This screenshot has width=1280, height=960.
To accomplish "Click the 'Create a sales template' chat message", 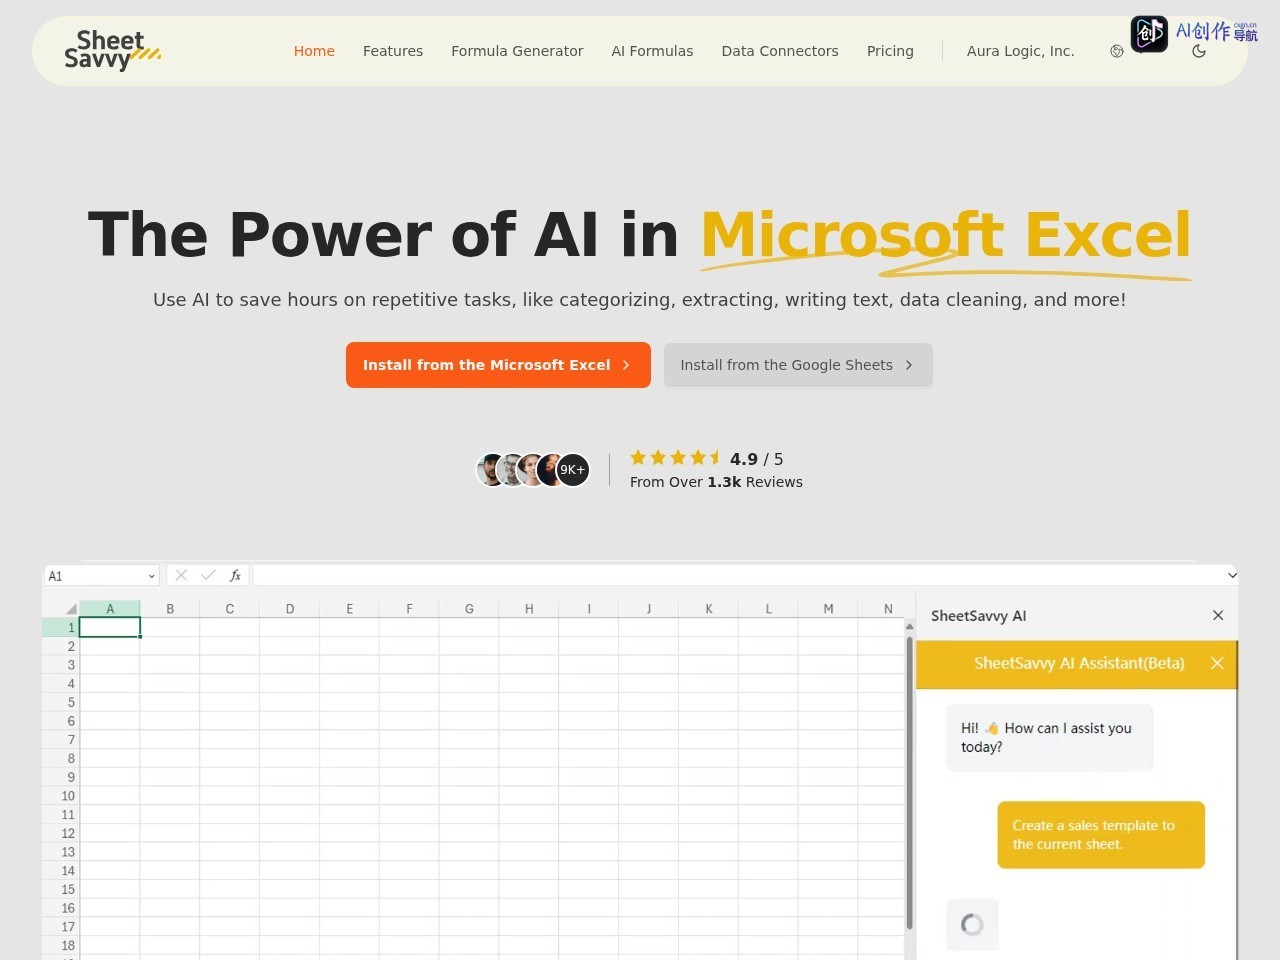I will [x=1101, y=835].
